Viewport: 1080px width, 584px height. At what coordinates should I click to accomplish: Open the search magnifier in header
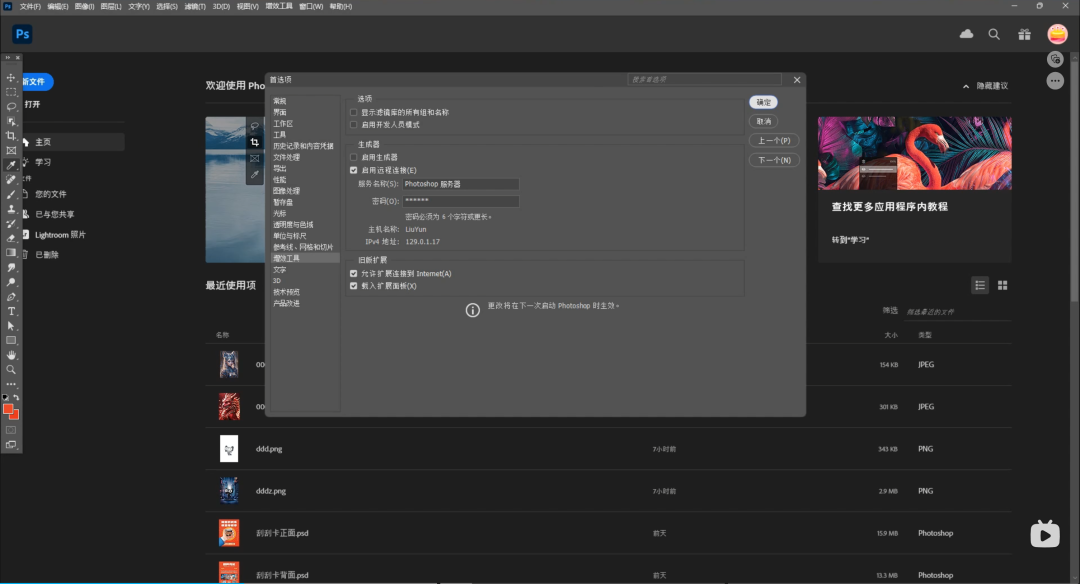(x=994, y=34)
